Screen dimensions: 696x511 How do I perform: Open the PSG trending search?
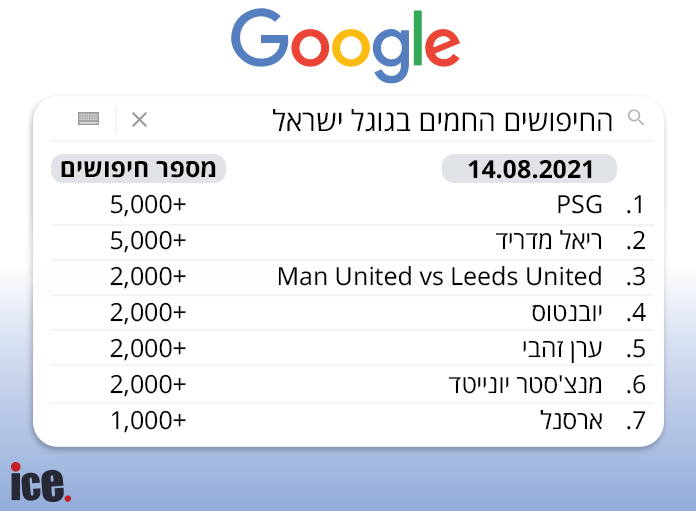(580, 206)
